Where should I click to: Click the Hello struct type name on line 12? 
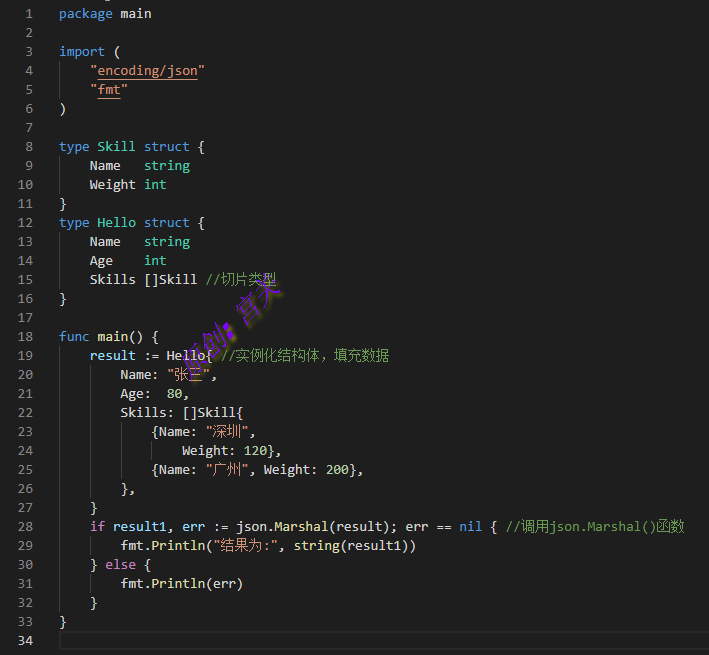pos(116,223)
